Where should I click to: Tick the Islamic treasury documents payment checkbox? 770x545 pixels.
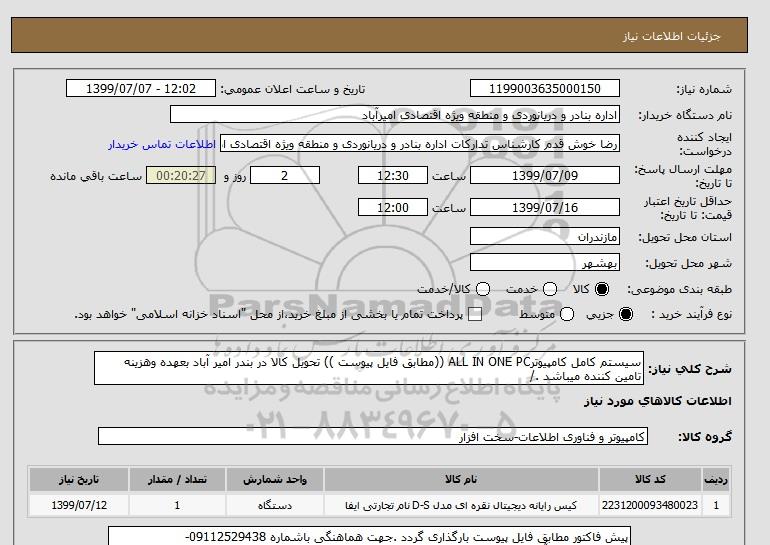click(475, 315)
